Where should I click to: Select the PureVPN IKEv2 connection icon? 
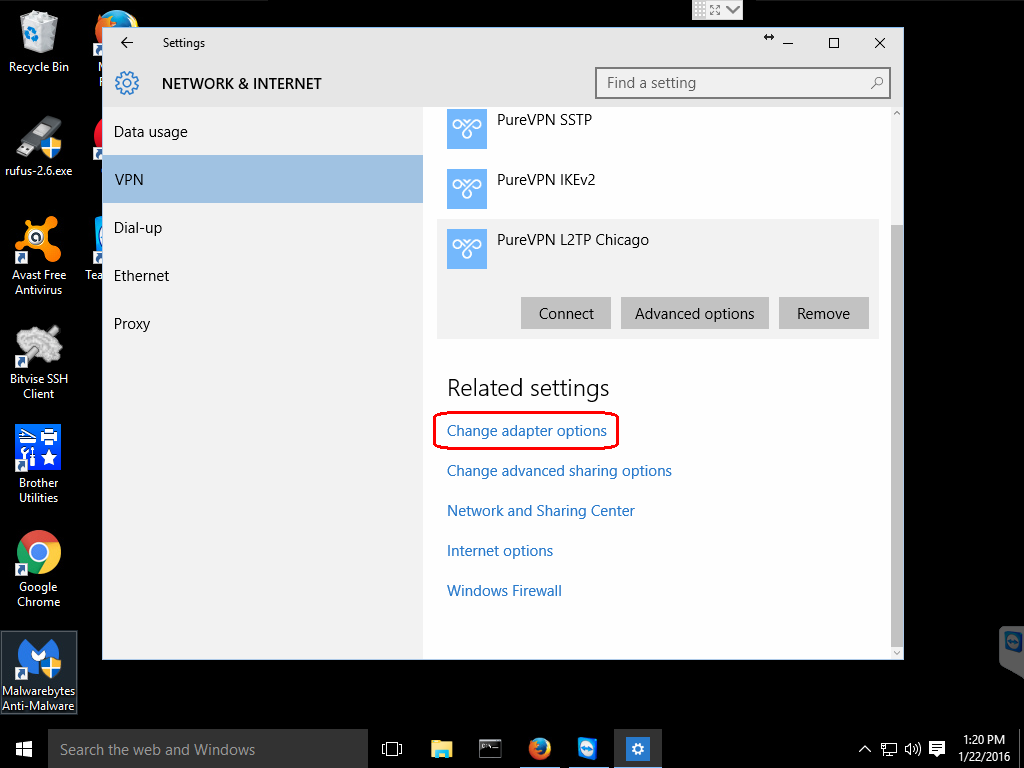467,189
